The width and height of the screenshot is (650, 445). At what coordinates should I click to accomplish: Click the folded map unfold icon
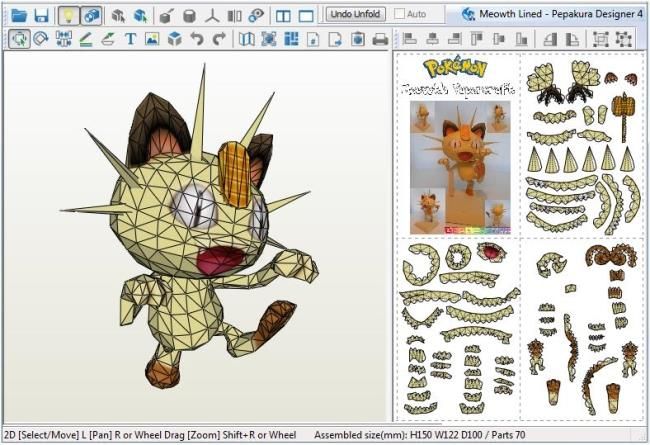pyautogui.click(x=247, y=39)
